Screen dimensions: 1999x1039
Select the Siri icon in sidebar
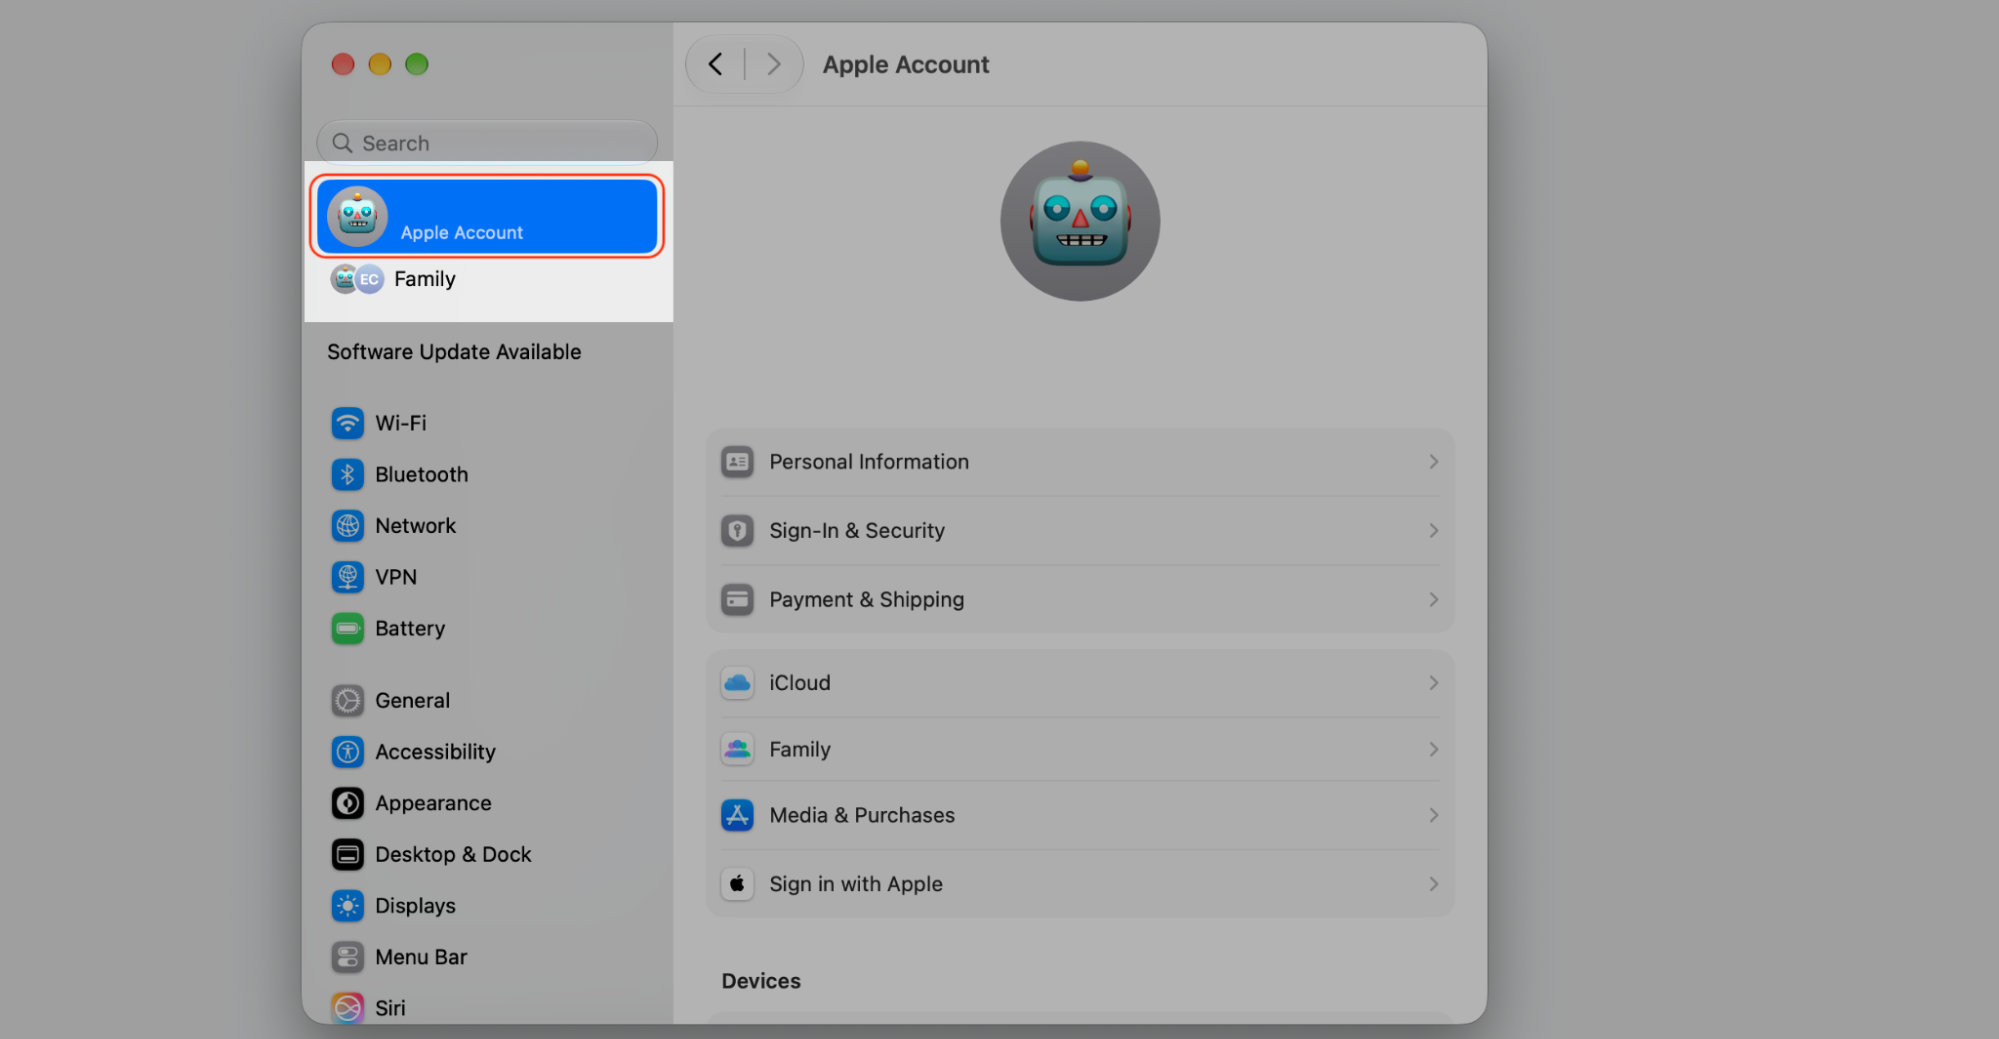pyautogui.click(x=347, y=1008)
